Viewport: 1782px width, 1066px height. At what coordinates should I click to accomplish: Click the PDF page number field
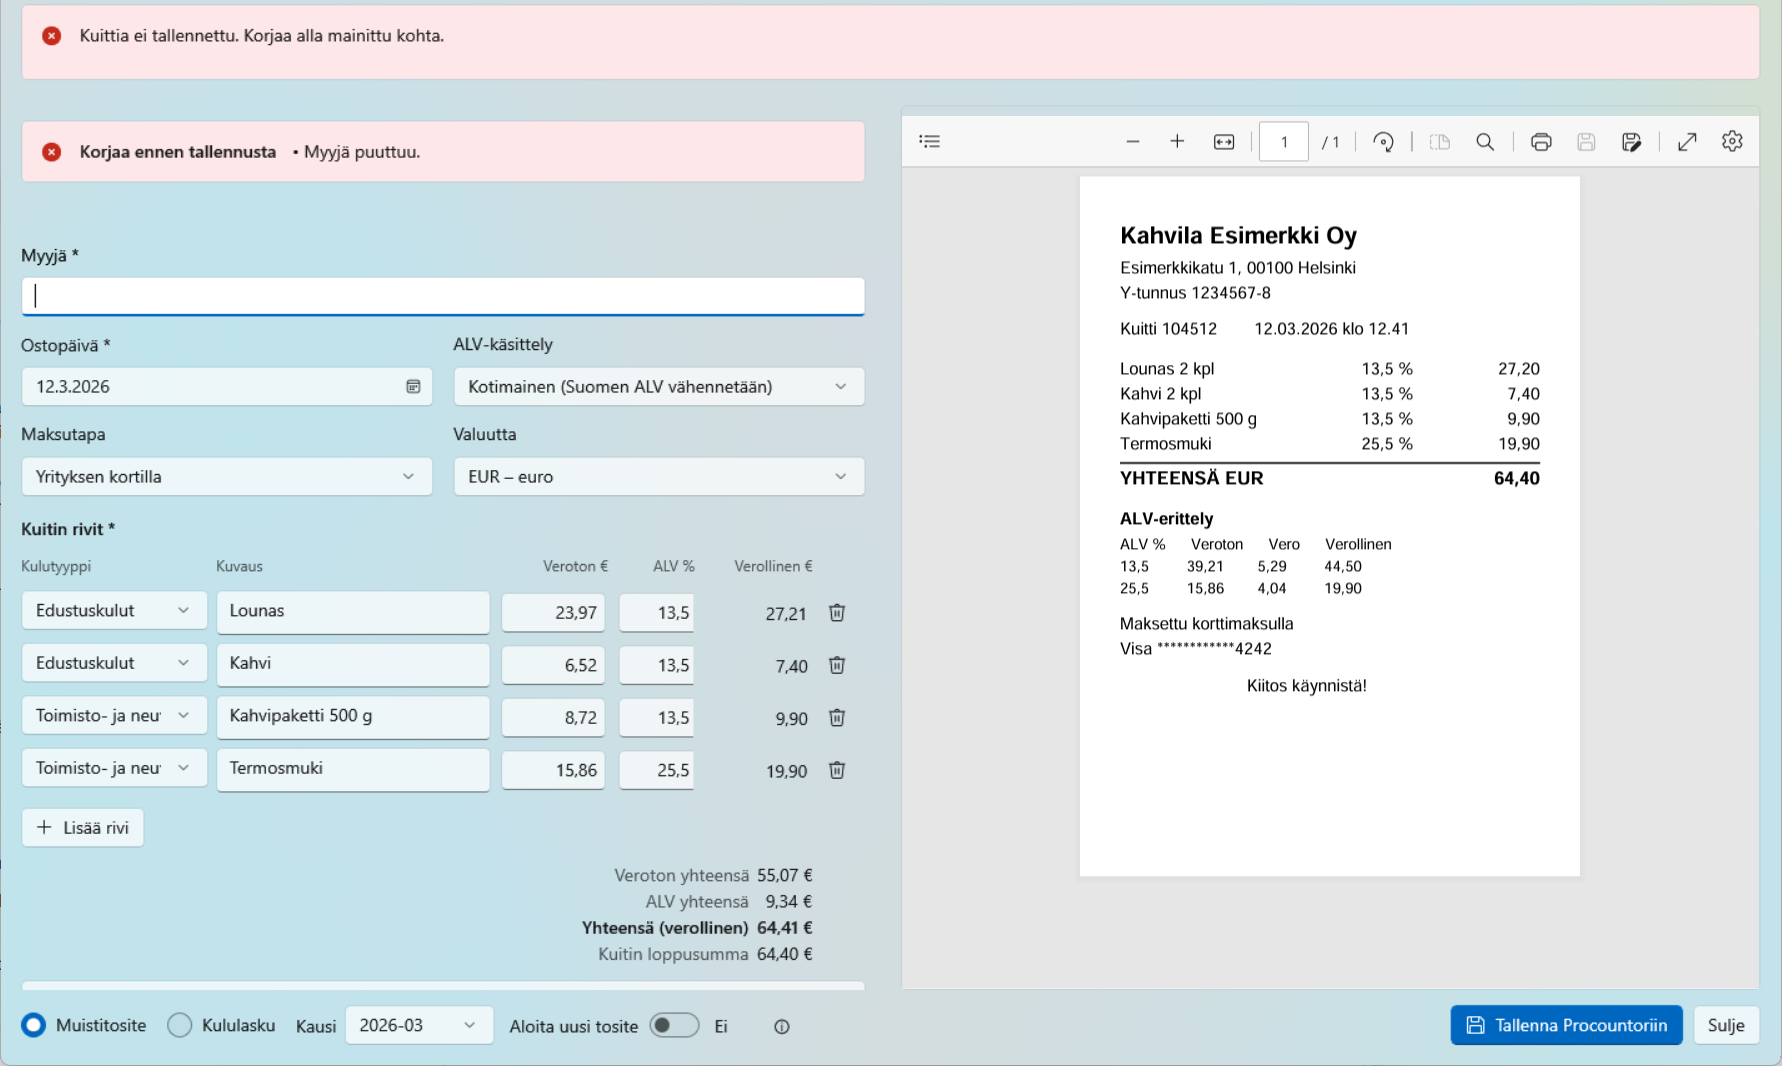click(1284, 142)
